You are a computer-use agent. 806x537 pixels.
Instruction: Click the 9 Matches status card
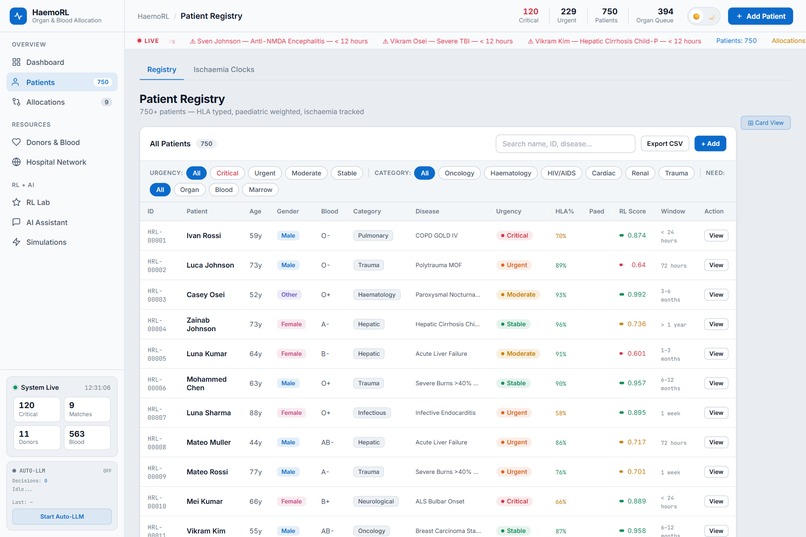pyautogui.click(x=87, y=409)
